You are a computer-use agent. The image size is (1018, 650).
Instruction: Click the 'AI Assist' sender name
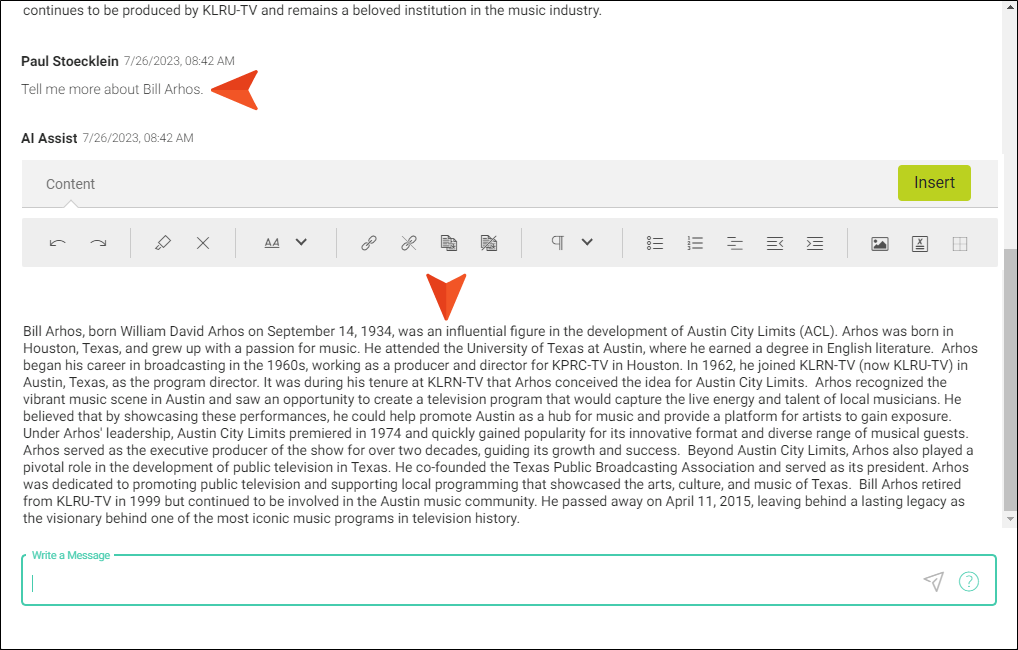(x=49, y=138)
